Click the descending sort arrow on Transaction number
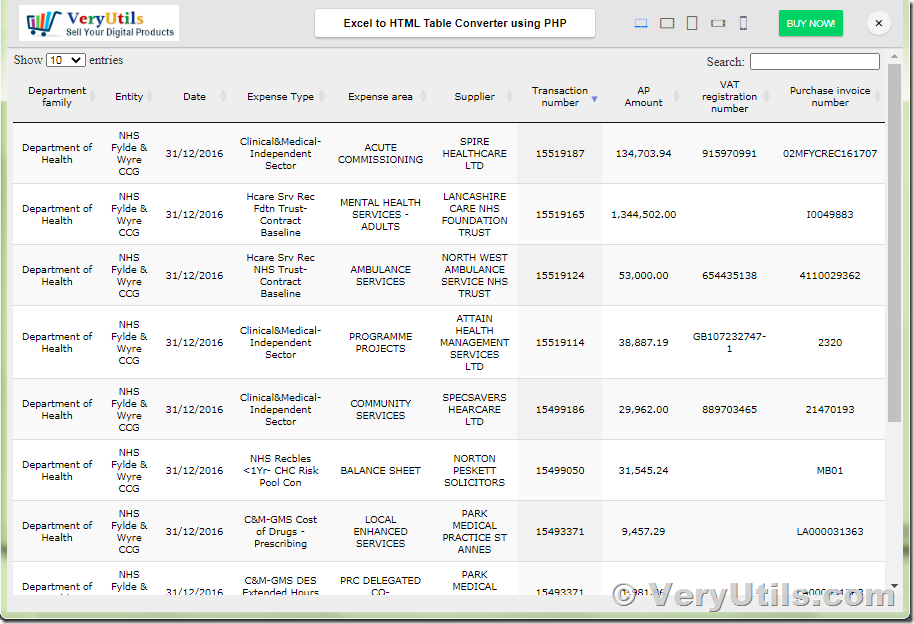The image size is (914, 624). click(x=595, y=99)
